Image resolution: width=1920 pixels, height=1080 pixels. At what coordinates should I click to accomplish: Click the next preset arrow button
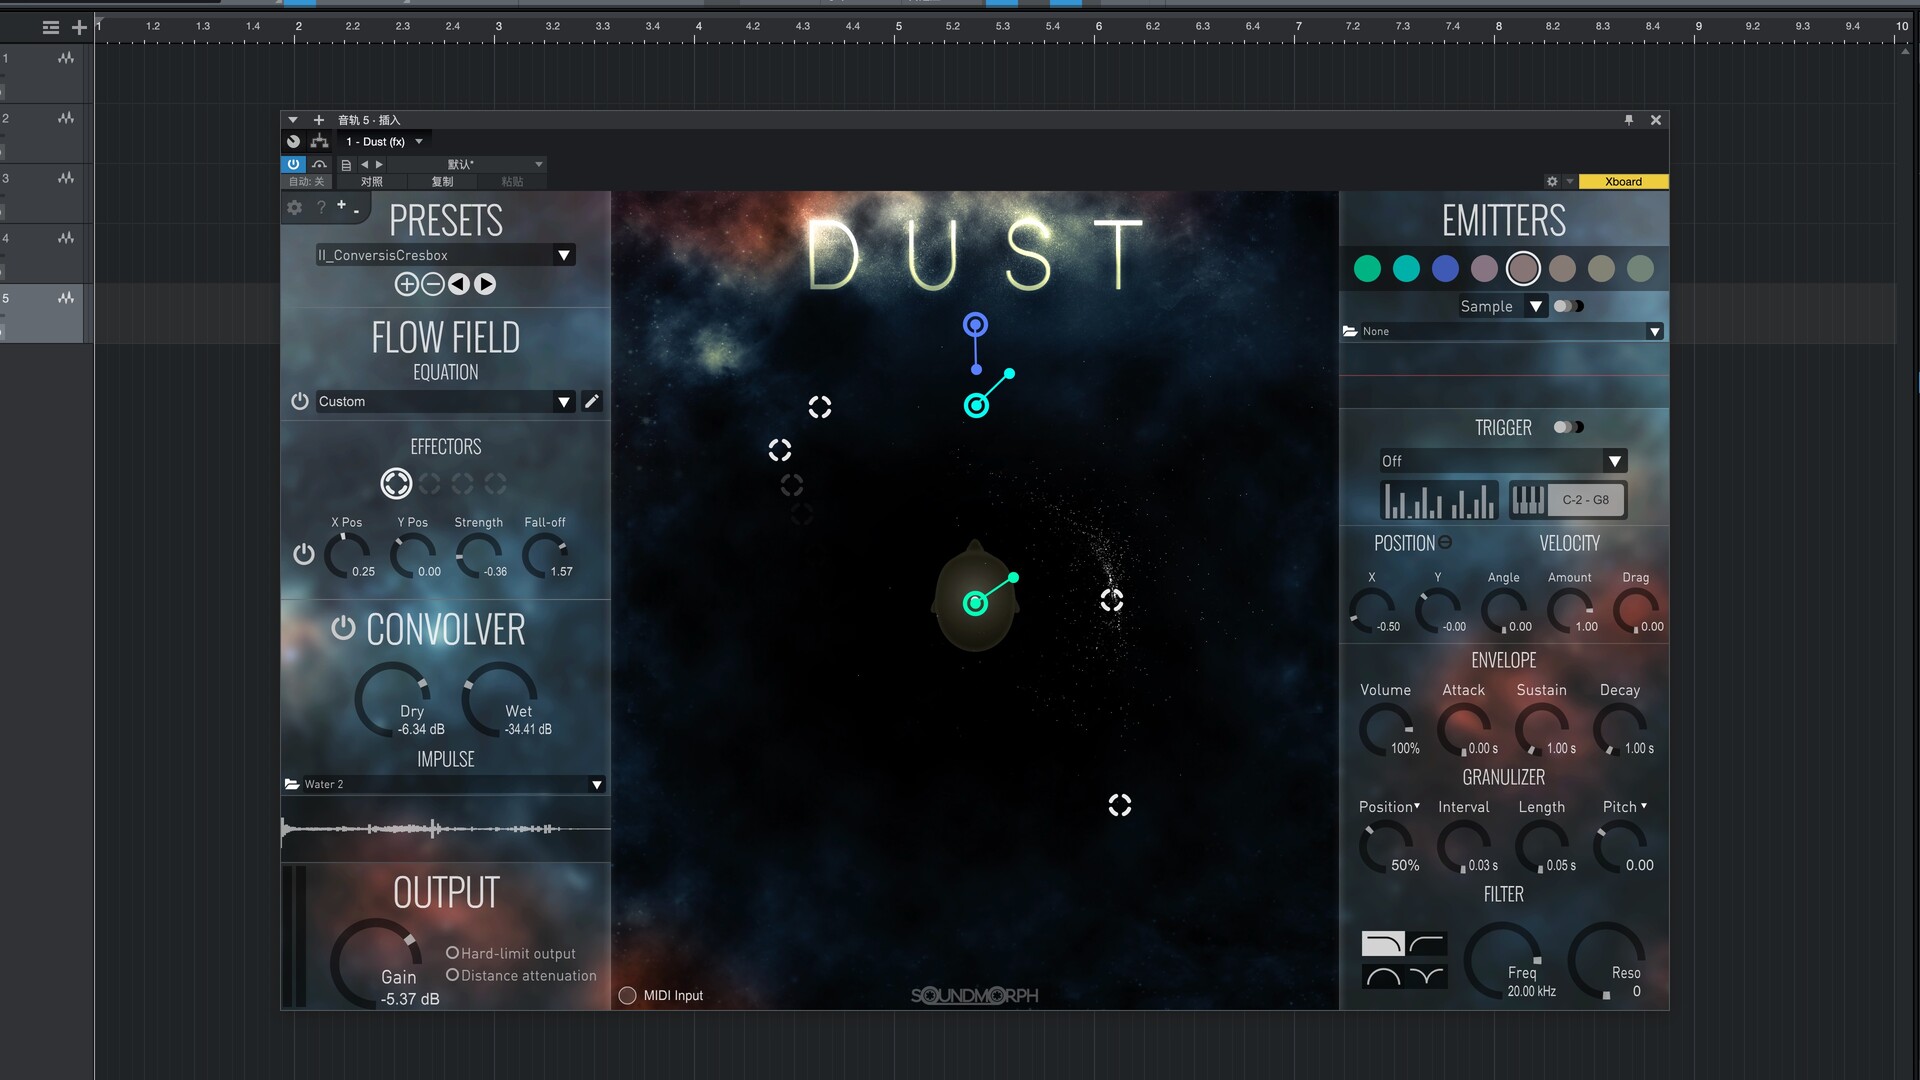[485, 284]
